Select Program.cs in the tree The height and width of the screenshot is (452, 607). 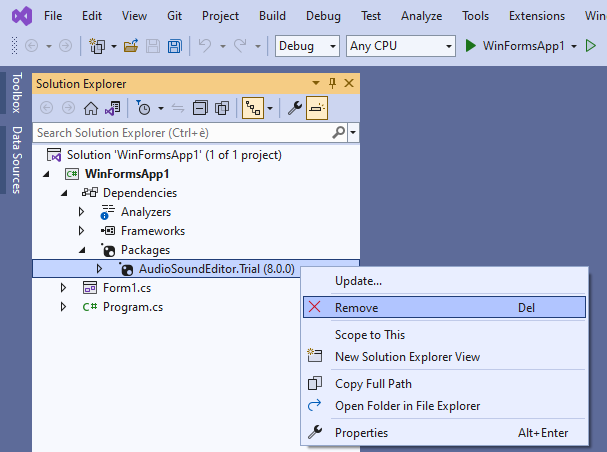tap(132, 307)
